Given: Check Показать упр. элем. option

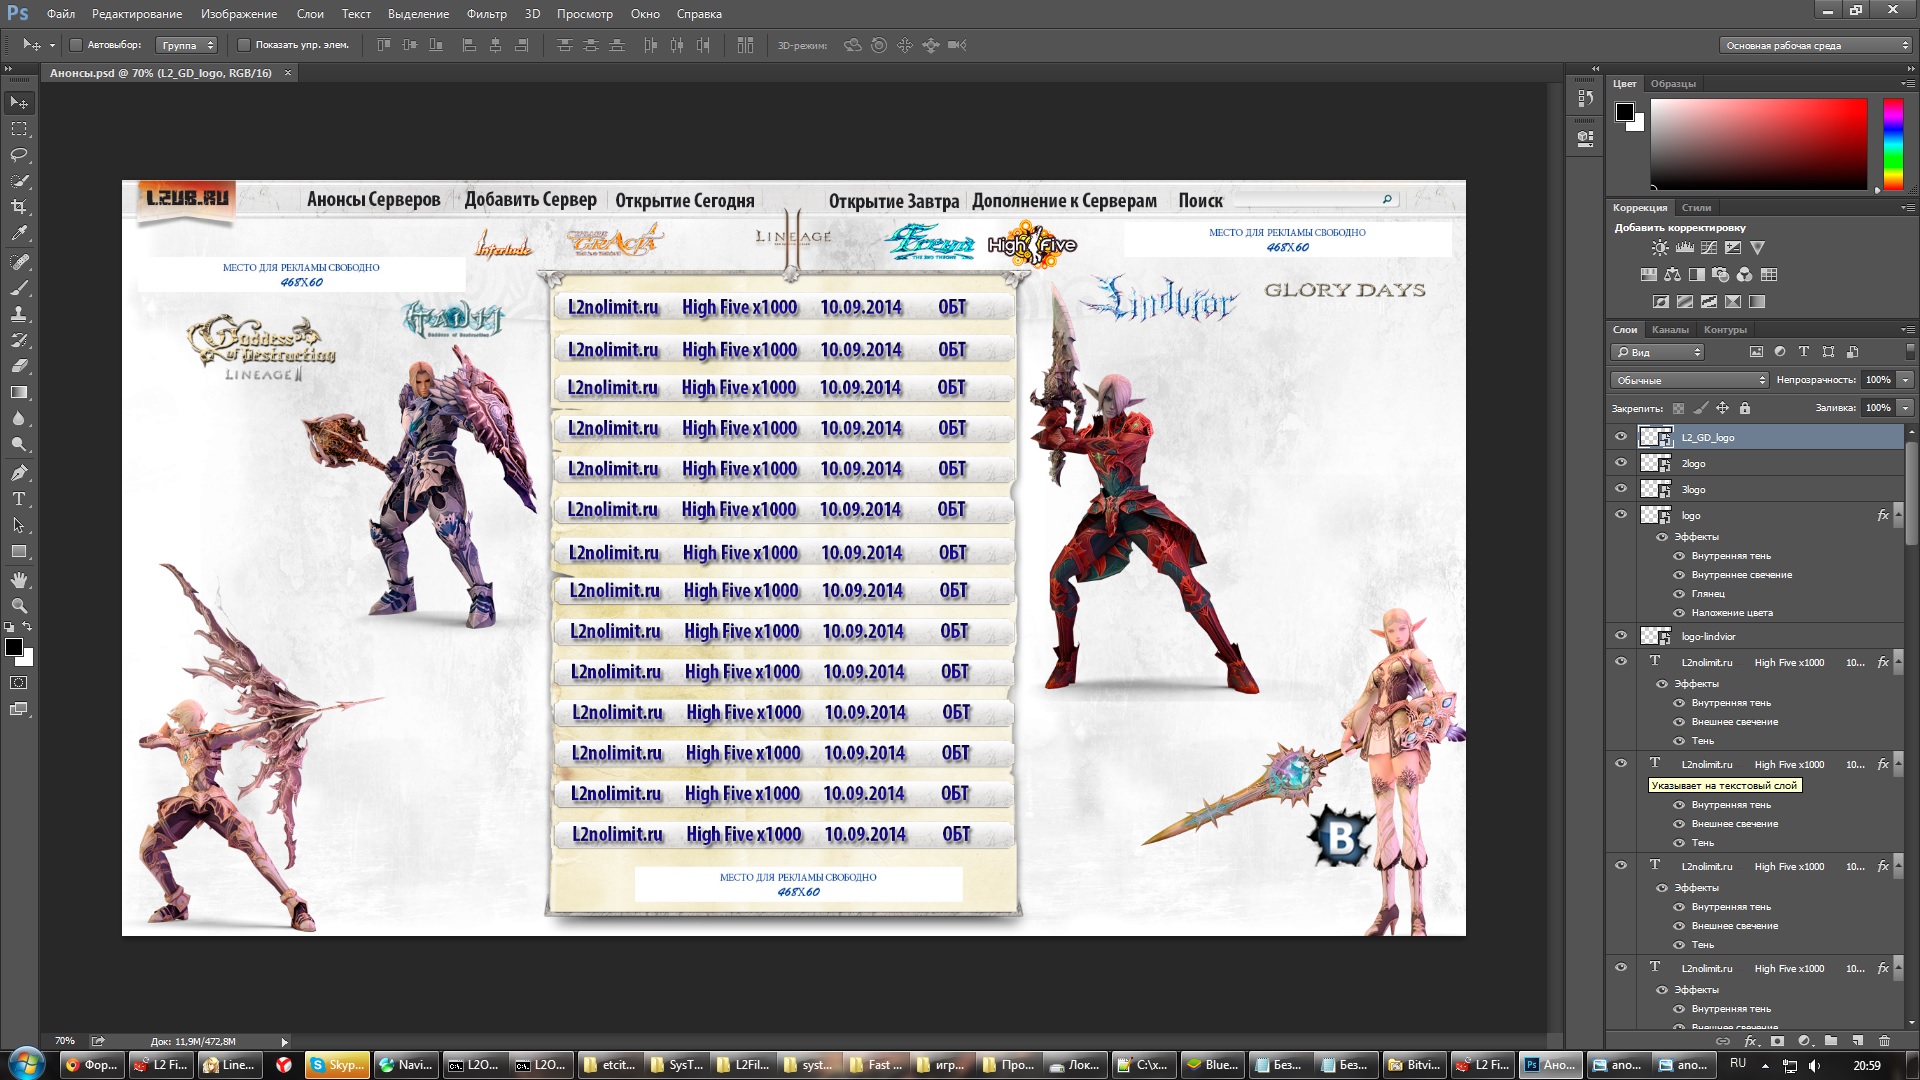Looking at the screenshot, I should click(x=243, y=45).
